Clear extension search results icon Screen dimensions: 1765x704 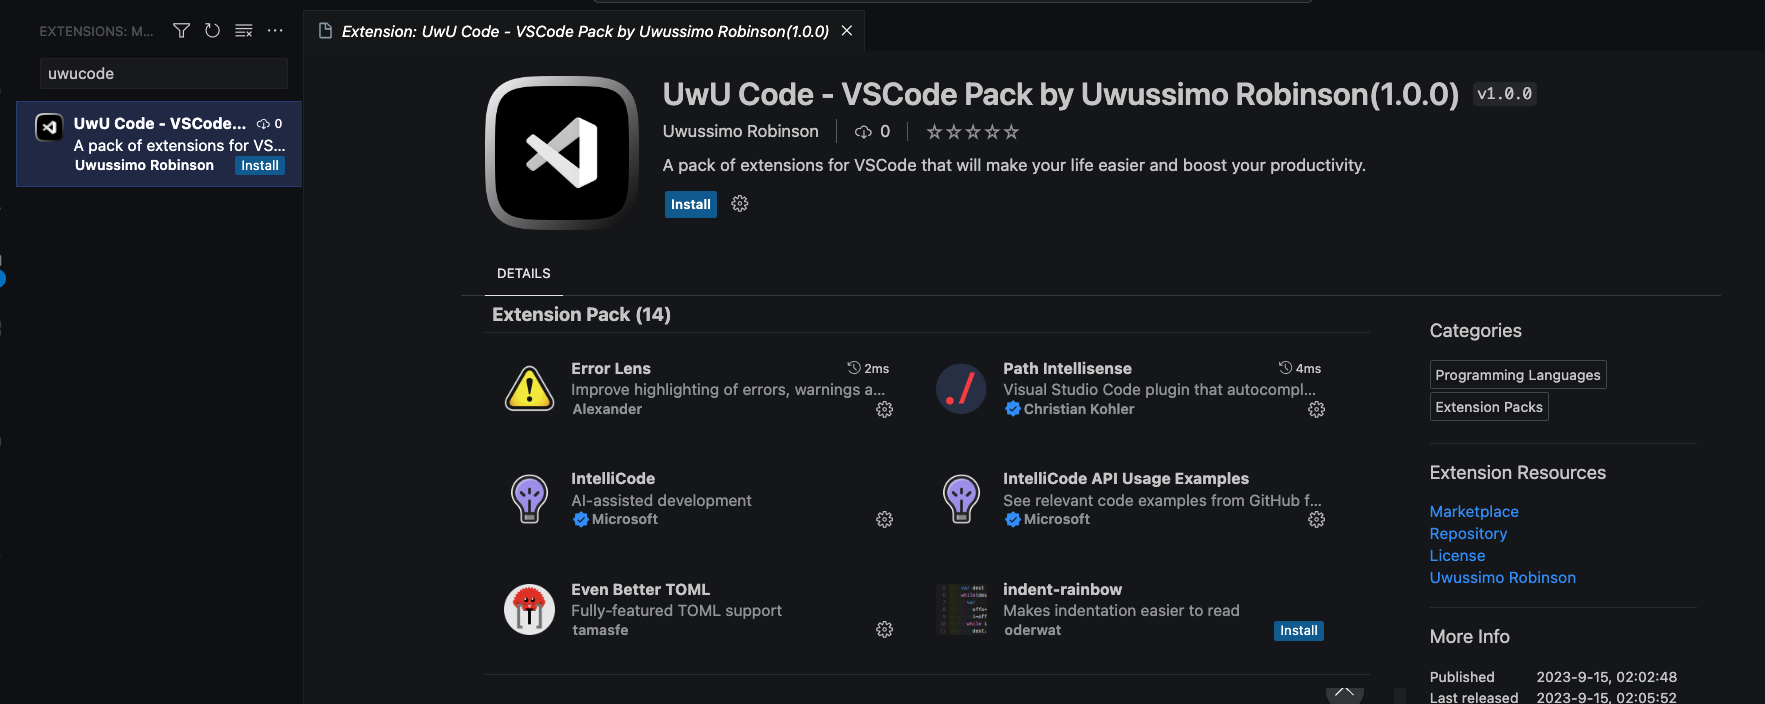(243, 31)
